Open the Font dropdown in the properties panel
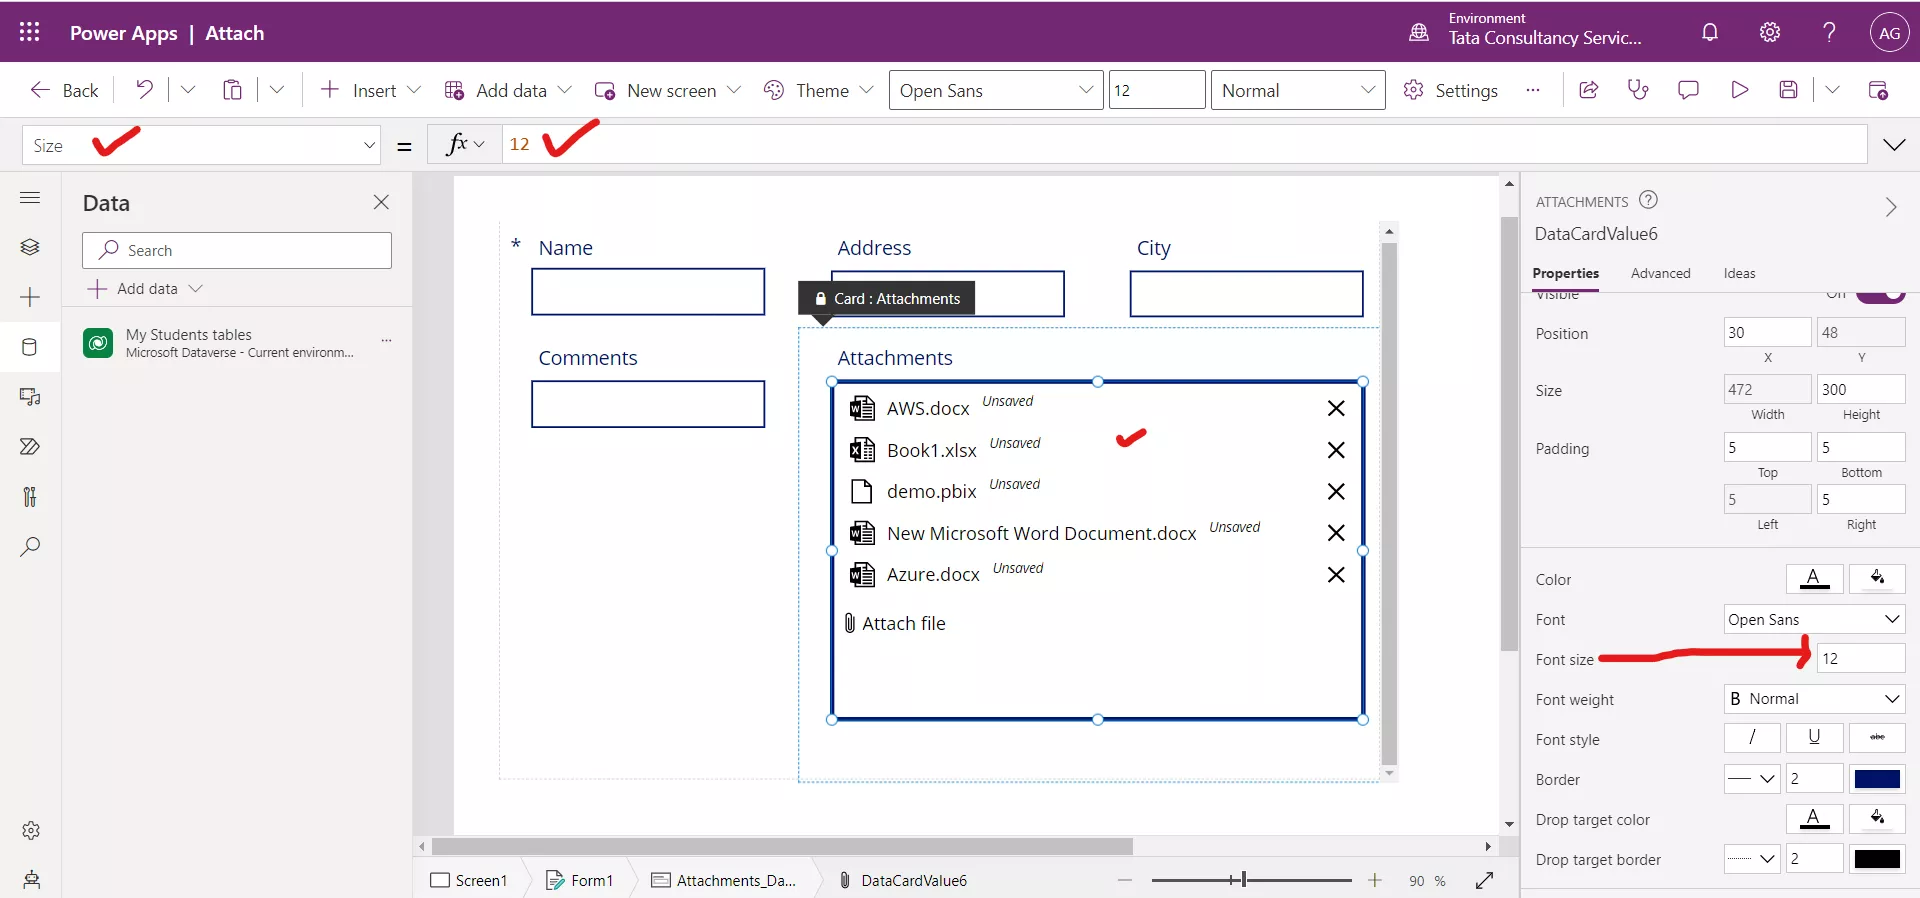The width and height of the screenshot is (1920, 898). (x=1814, y=619)
